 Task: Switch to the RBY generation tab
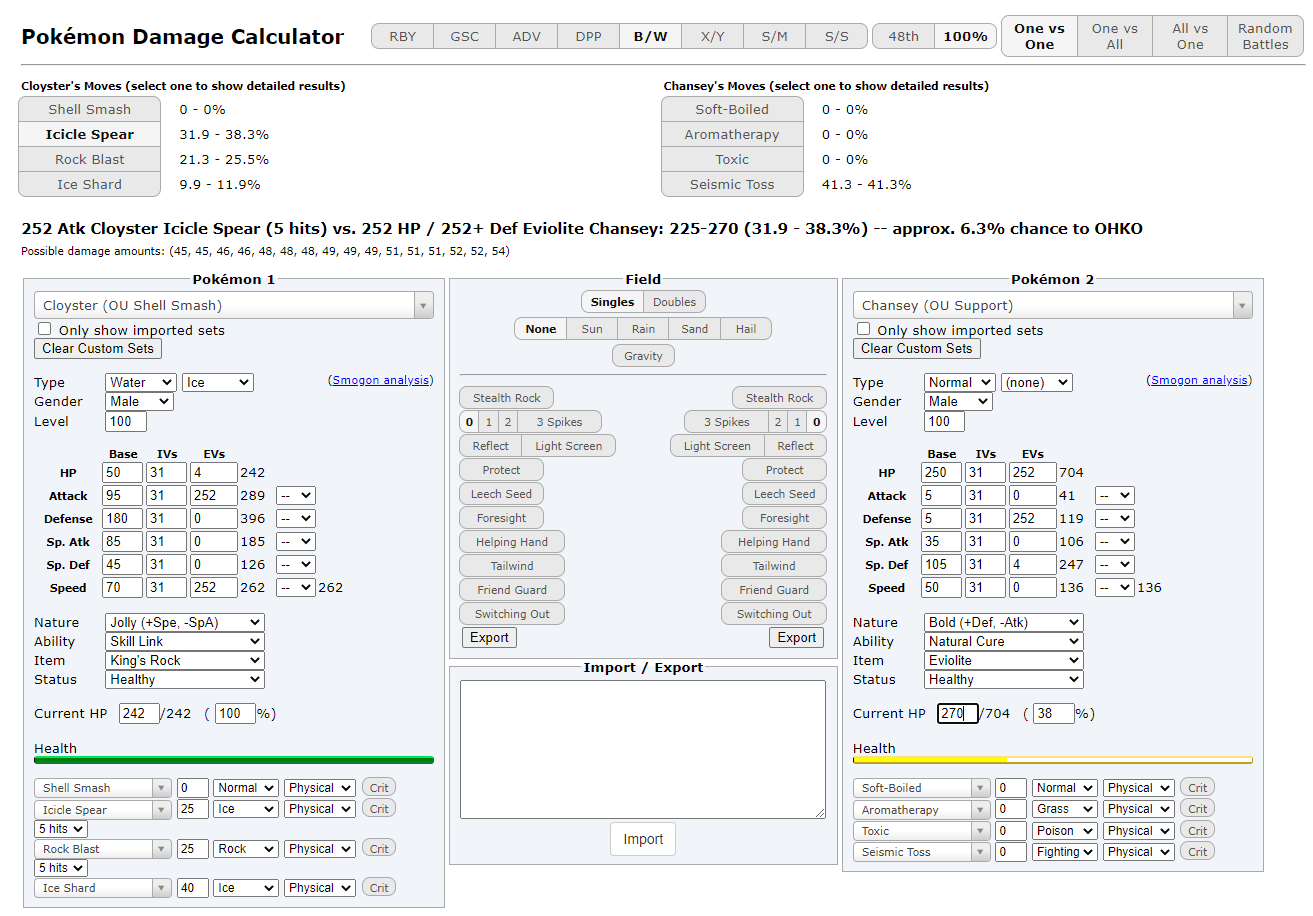(x=402, y=37)
